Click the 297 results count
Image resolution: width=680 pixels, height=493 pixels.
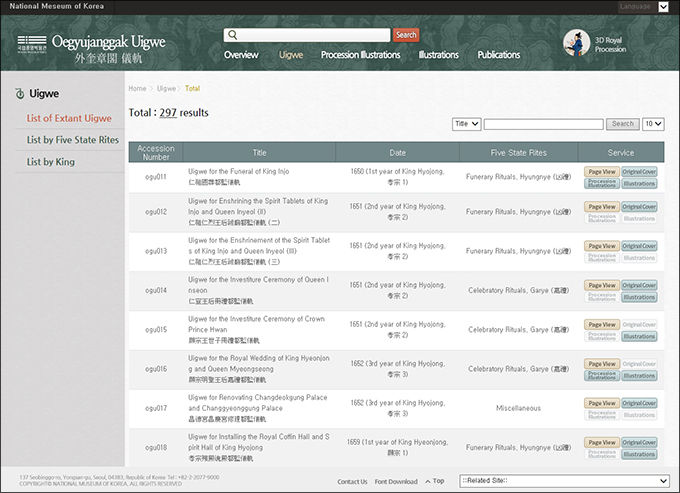(x=168, y=113)
